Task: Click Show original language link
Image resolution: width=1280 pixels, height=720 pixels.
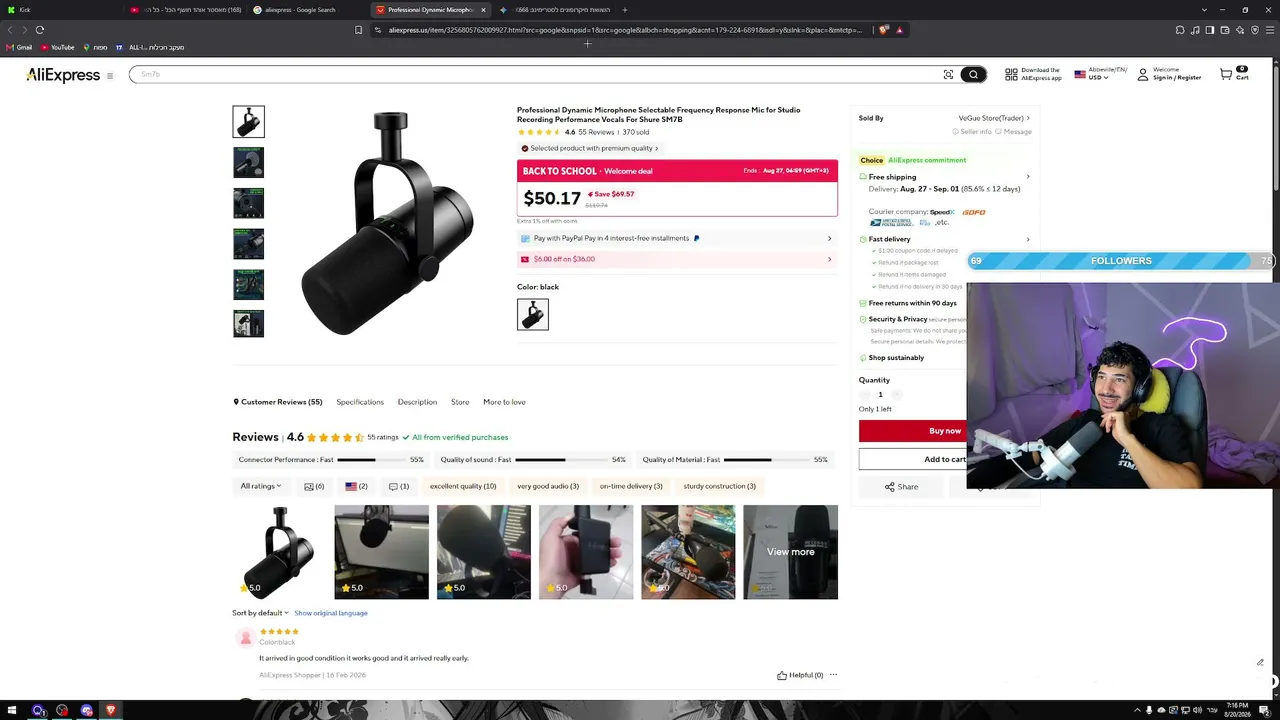Action: [x=331, y=613]
